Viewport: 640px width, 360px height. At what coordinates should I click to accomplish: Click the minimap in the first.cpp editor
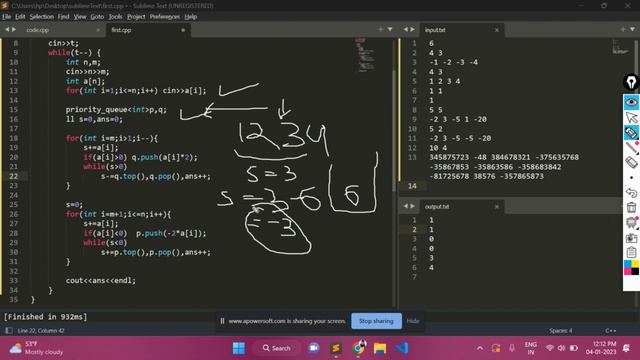(365, 55)
